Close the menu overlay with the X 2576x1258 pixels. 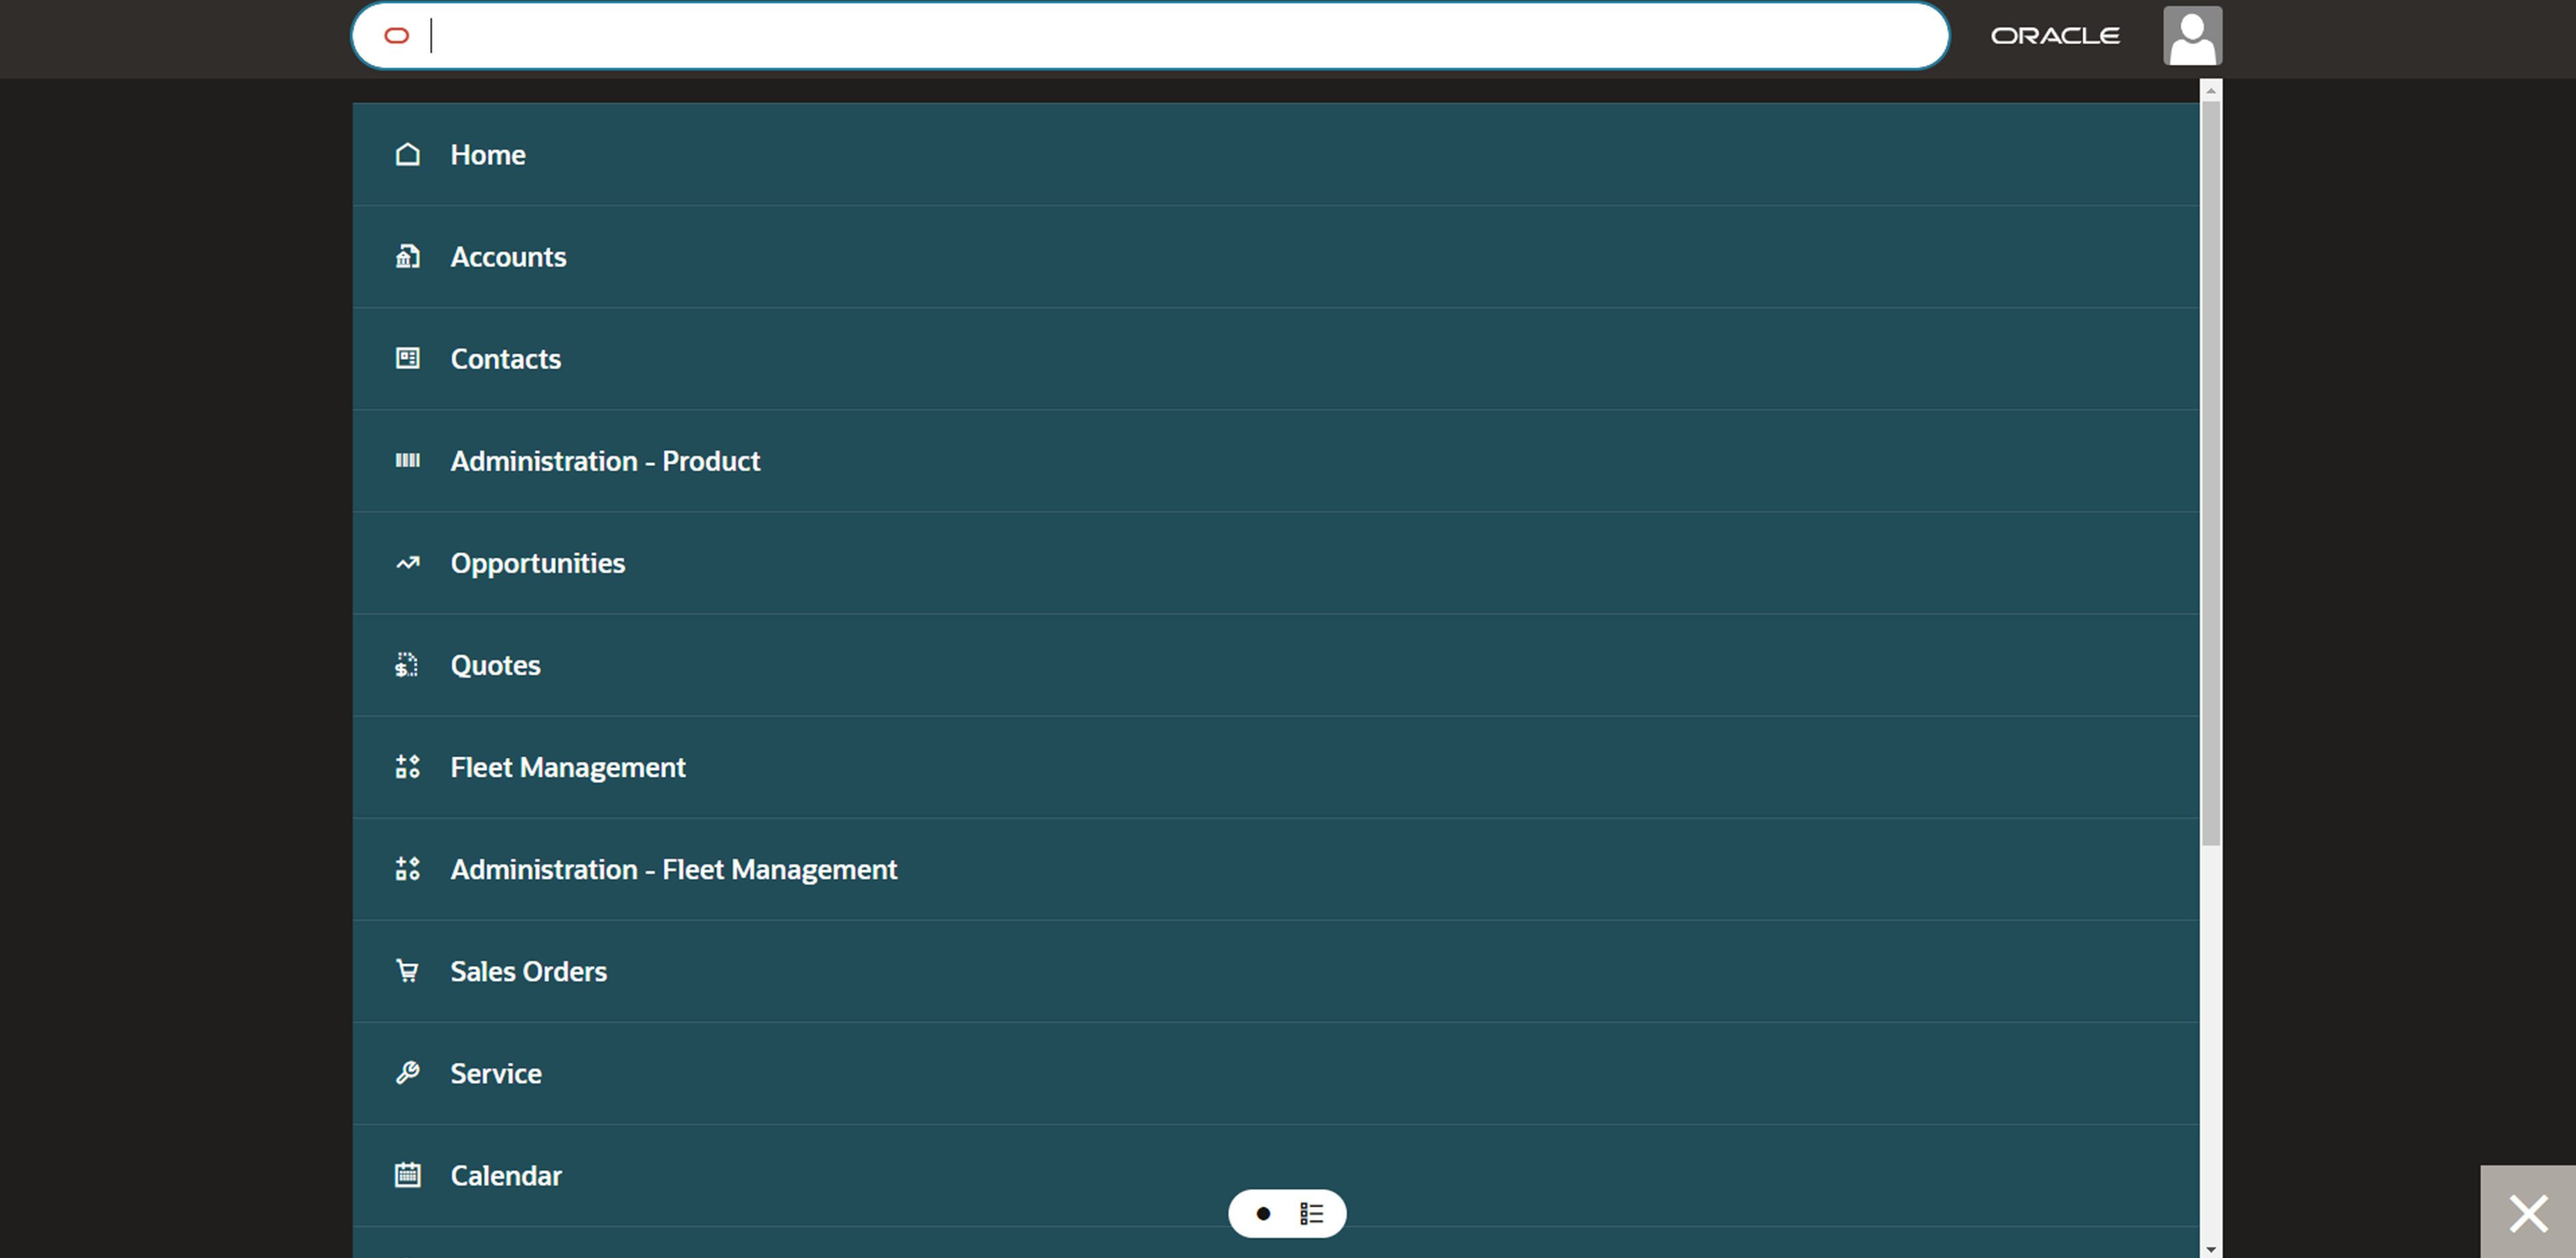pyautogui.click(x=2530, y=1213)
